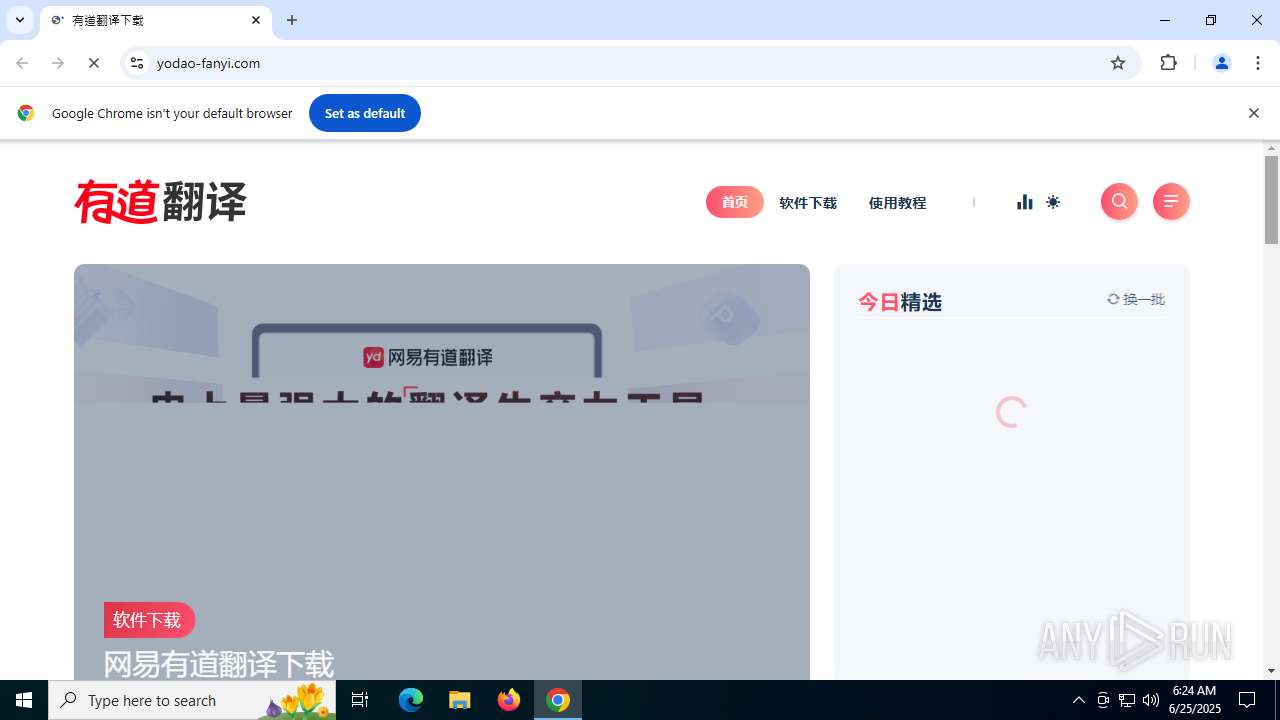Toggle the sun light-mode icon

(1053, 202)
